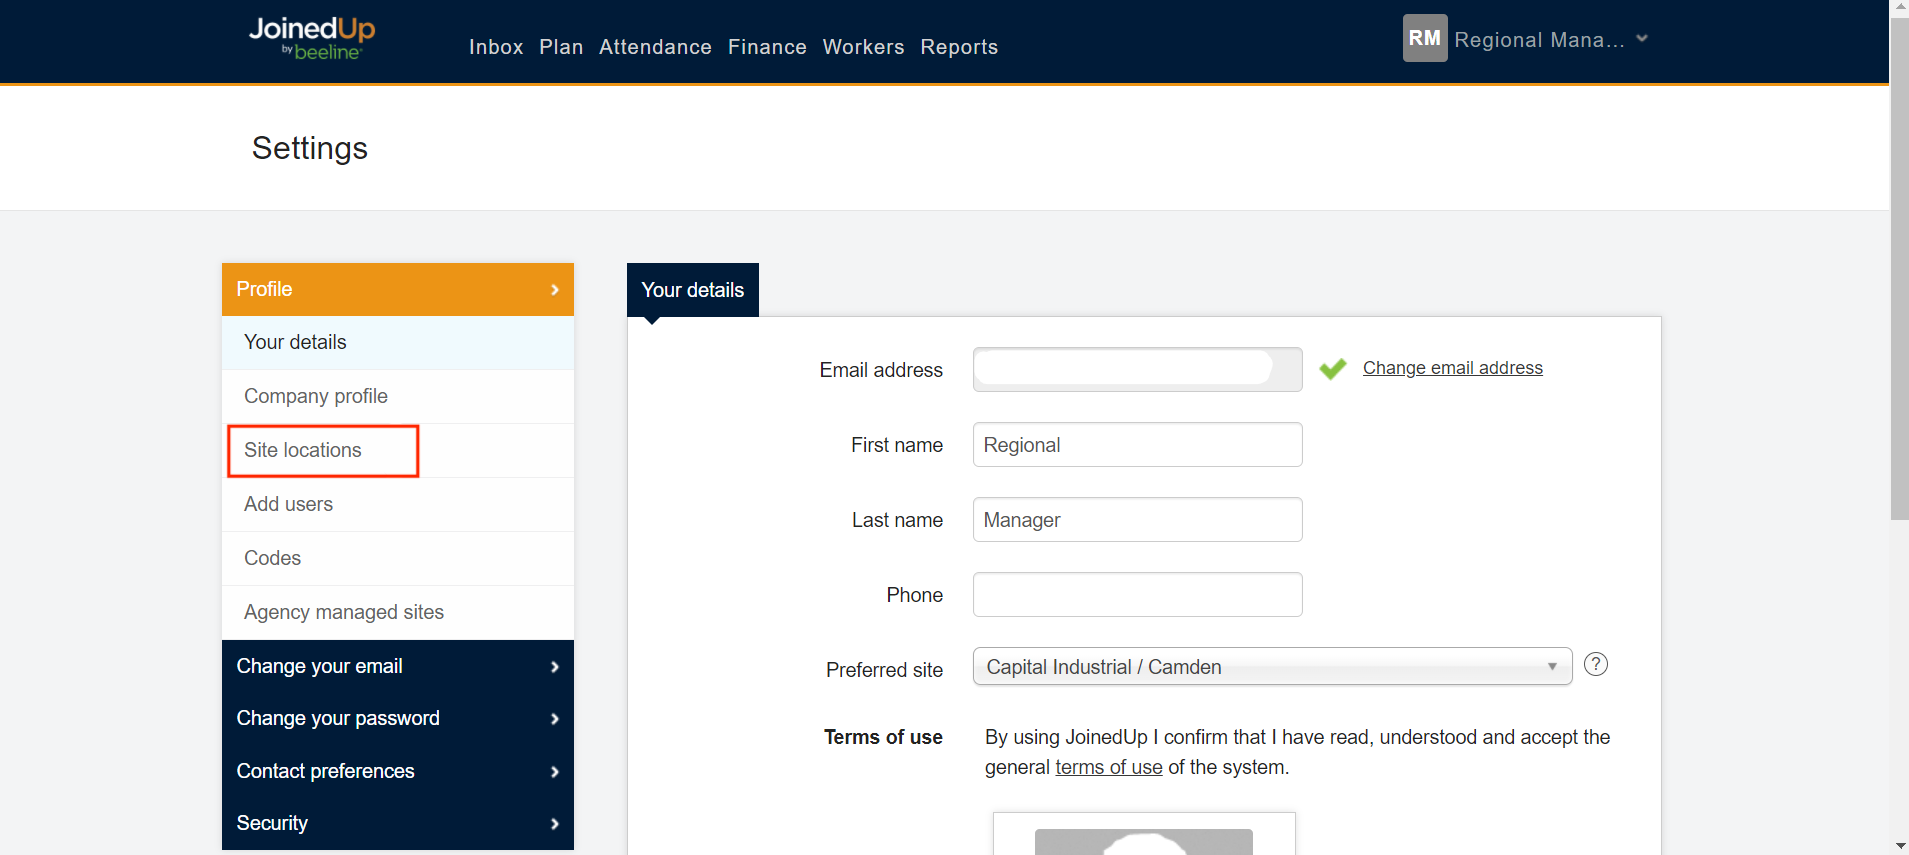The width and height of the screenshot is (1909, 855).
Task: Open Agency managed sites in sidebar
Action: [x=344, y=612]
